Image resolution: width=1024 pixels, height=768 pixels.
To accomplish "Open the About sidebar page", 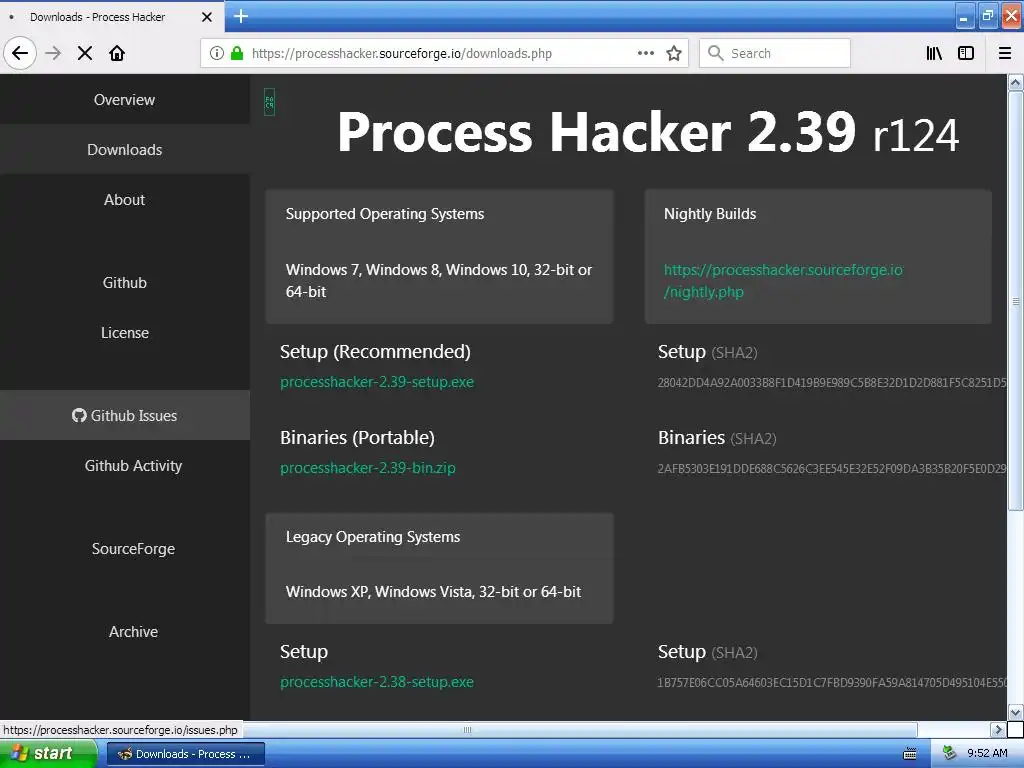I will pos(124,200).
